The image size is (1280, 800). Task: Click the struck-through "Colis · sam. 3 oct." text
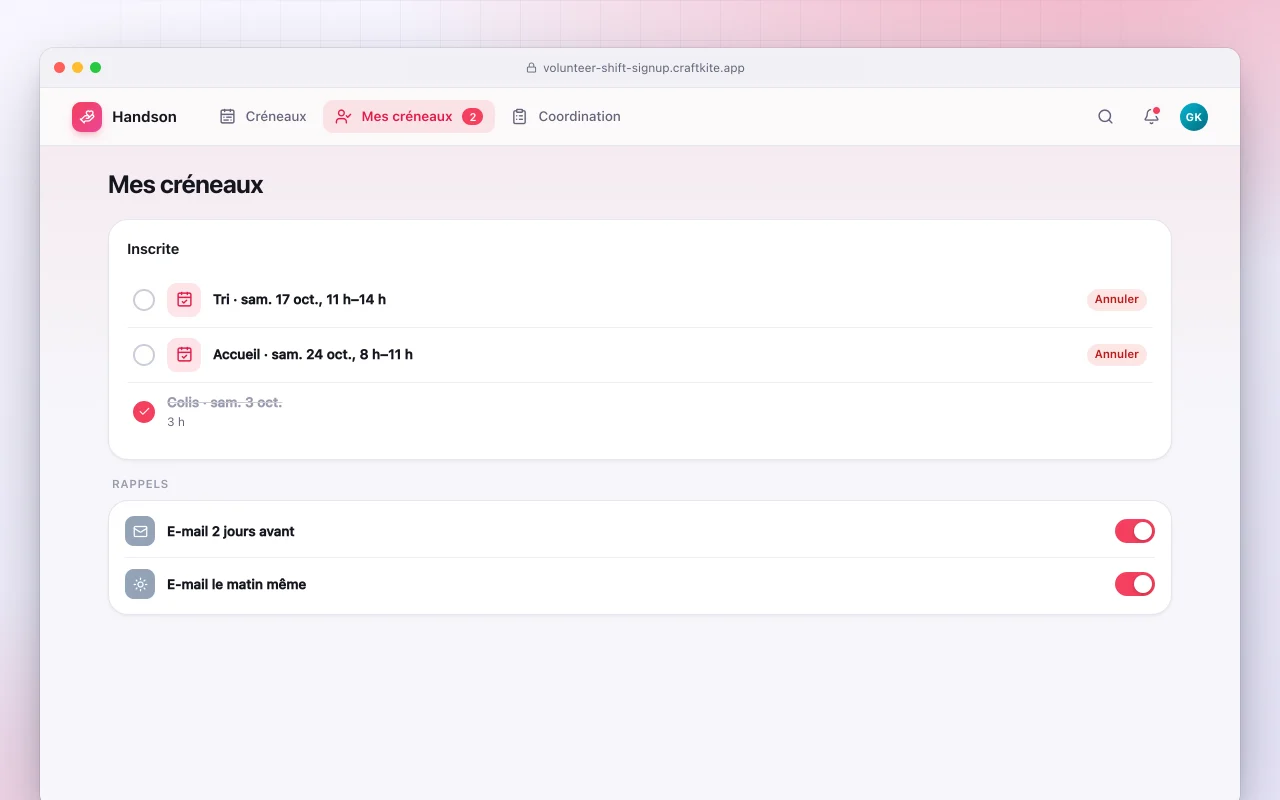225,402
